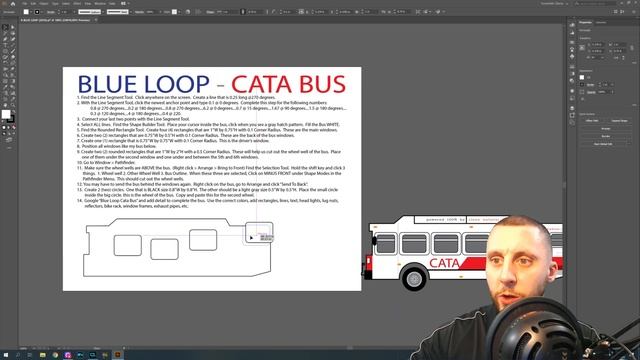The width and height of the screenshot is (640, 360).
Task: Click the Start Global Edit button
Action: 603,144
